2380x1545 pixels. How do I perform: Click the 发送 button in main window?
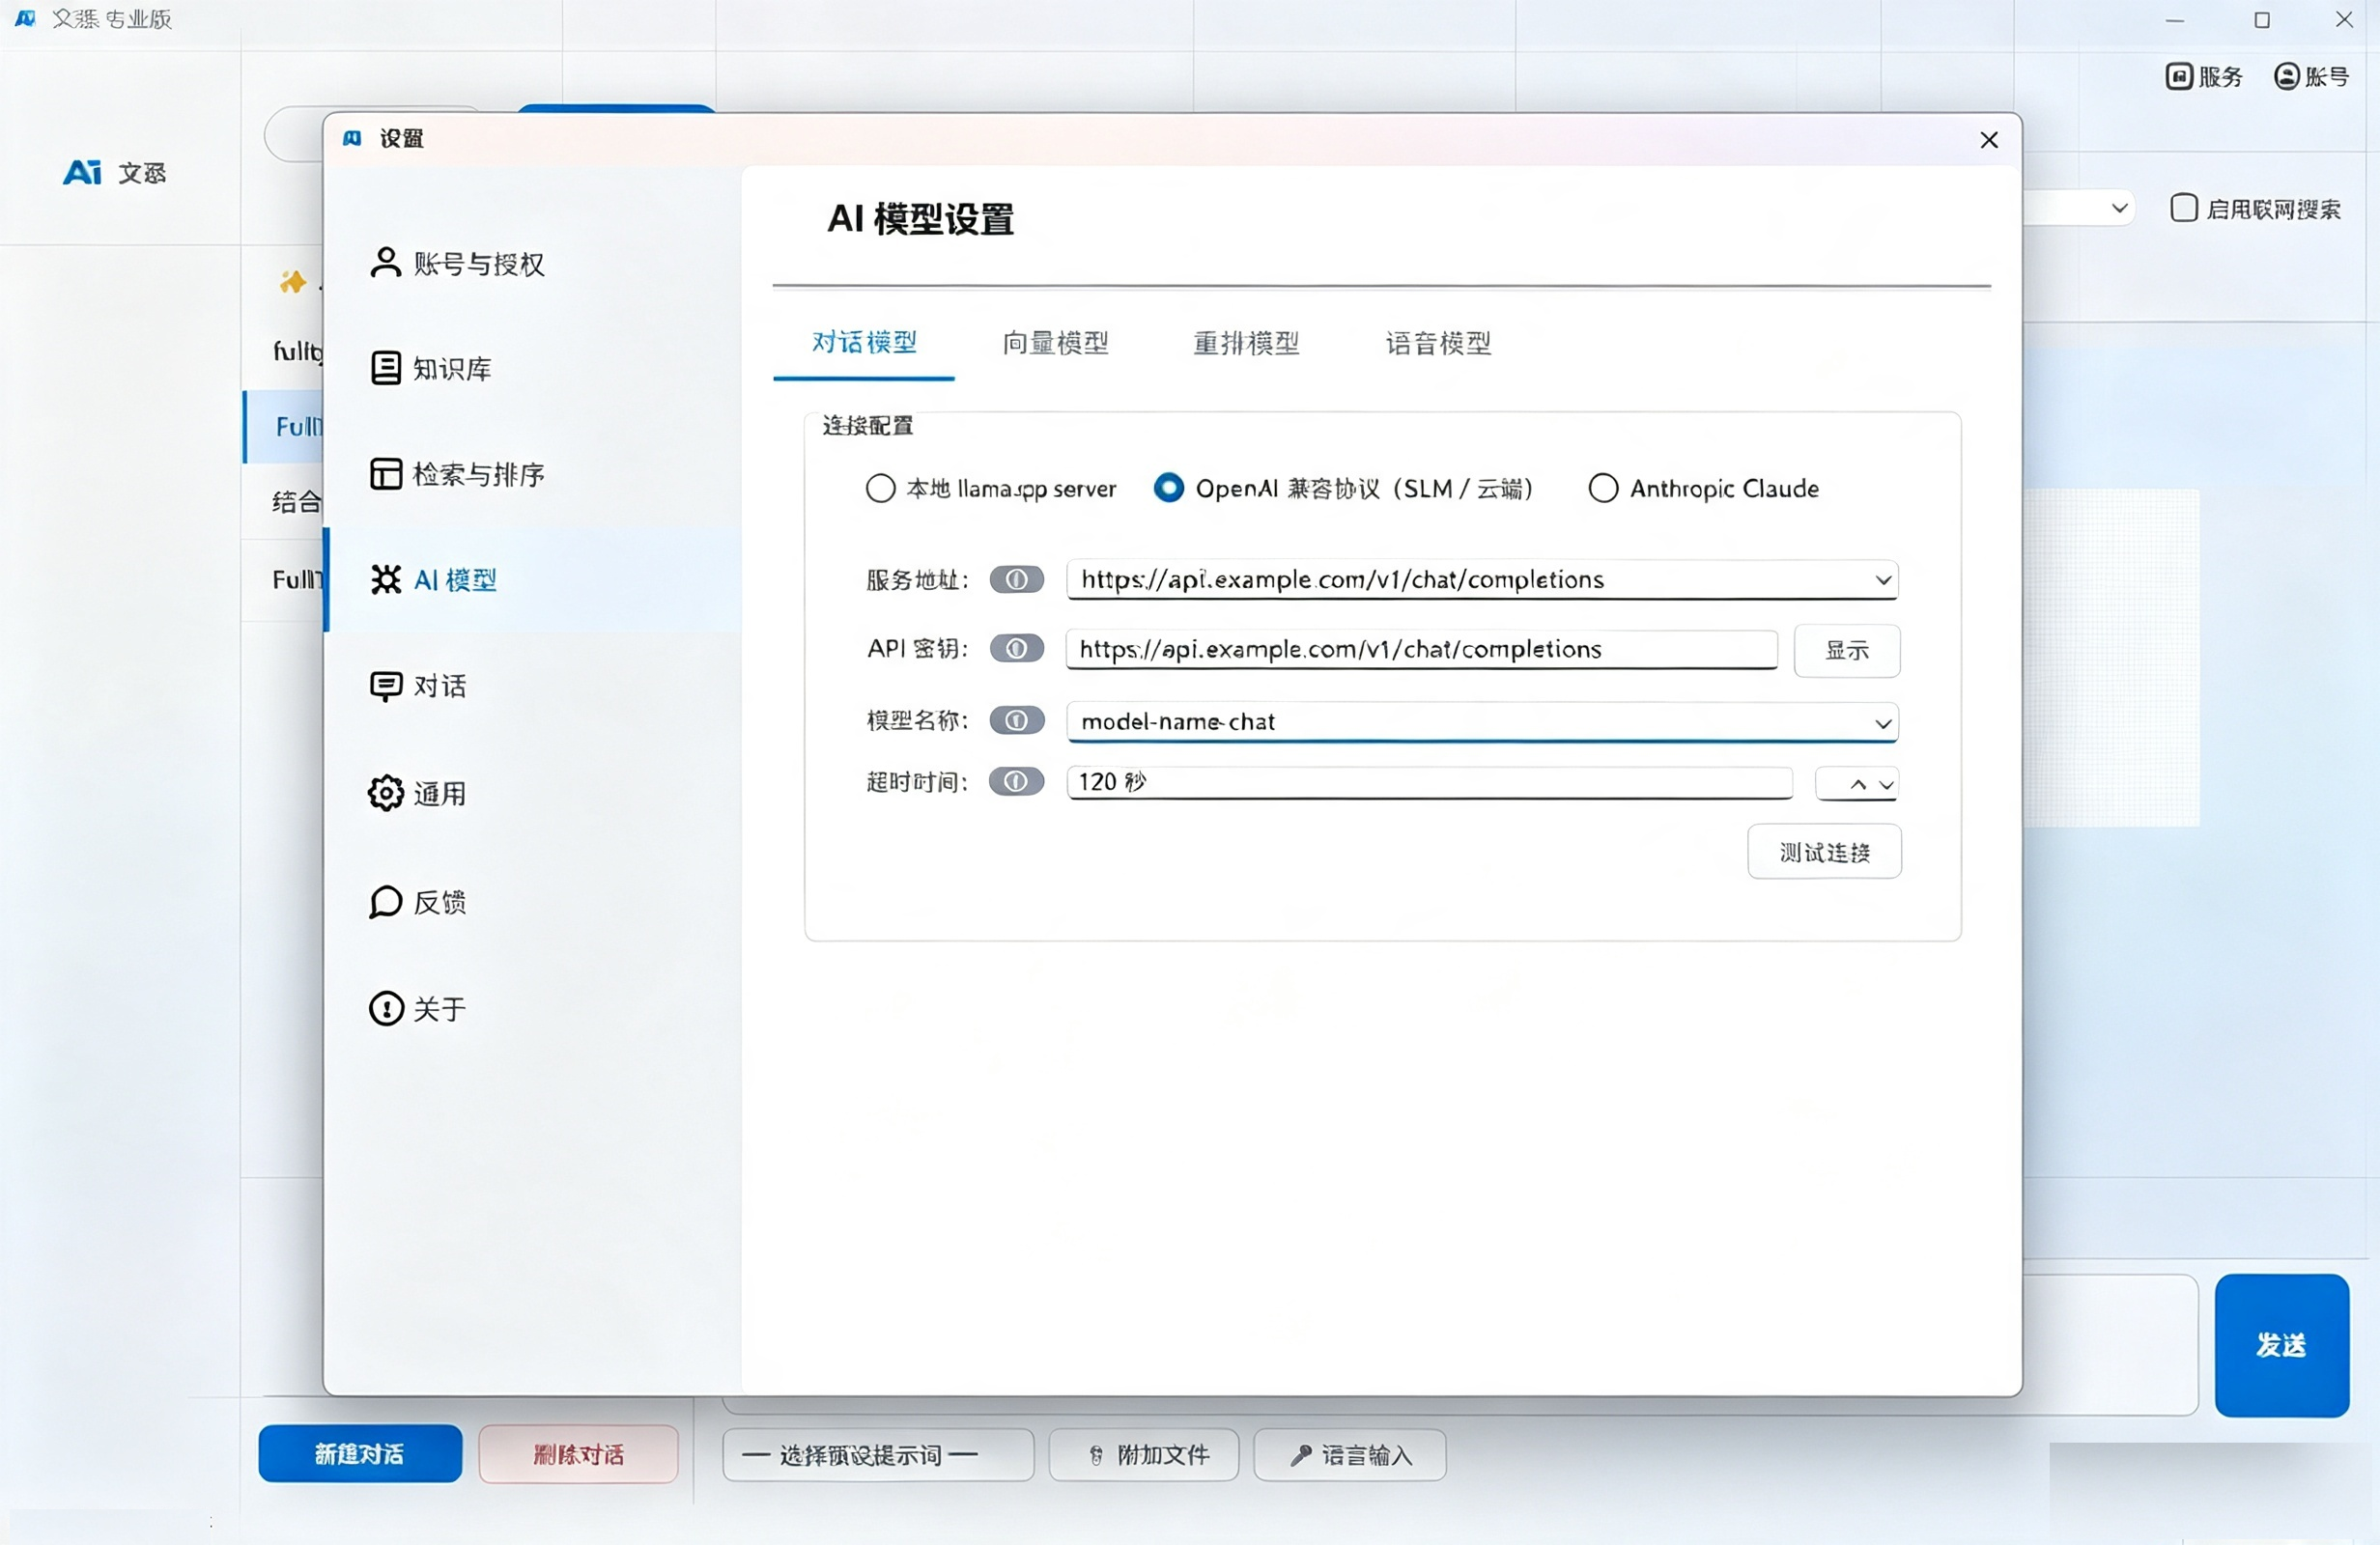coord(2281,1345)
